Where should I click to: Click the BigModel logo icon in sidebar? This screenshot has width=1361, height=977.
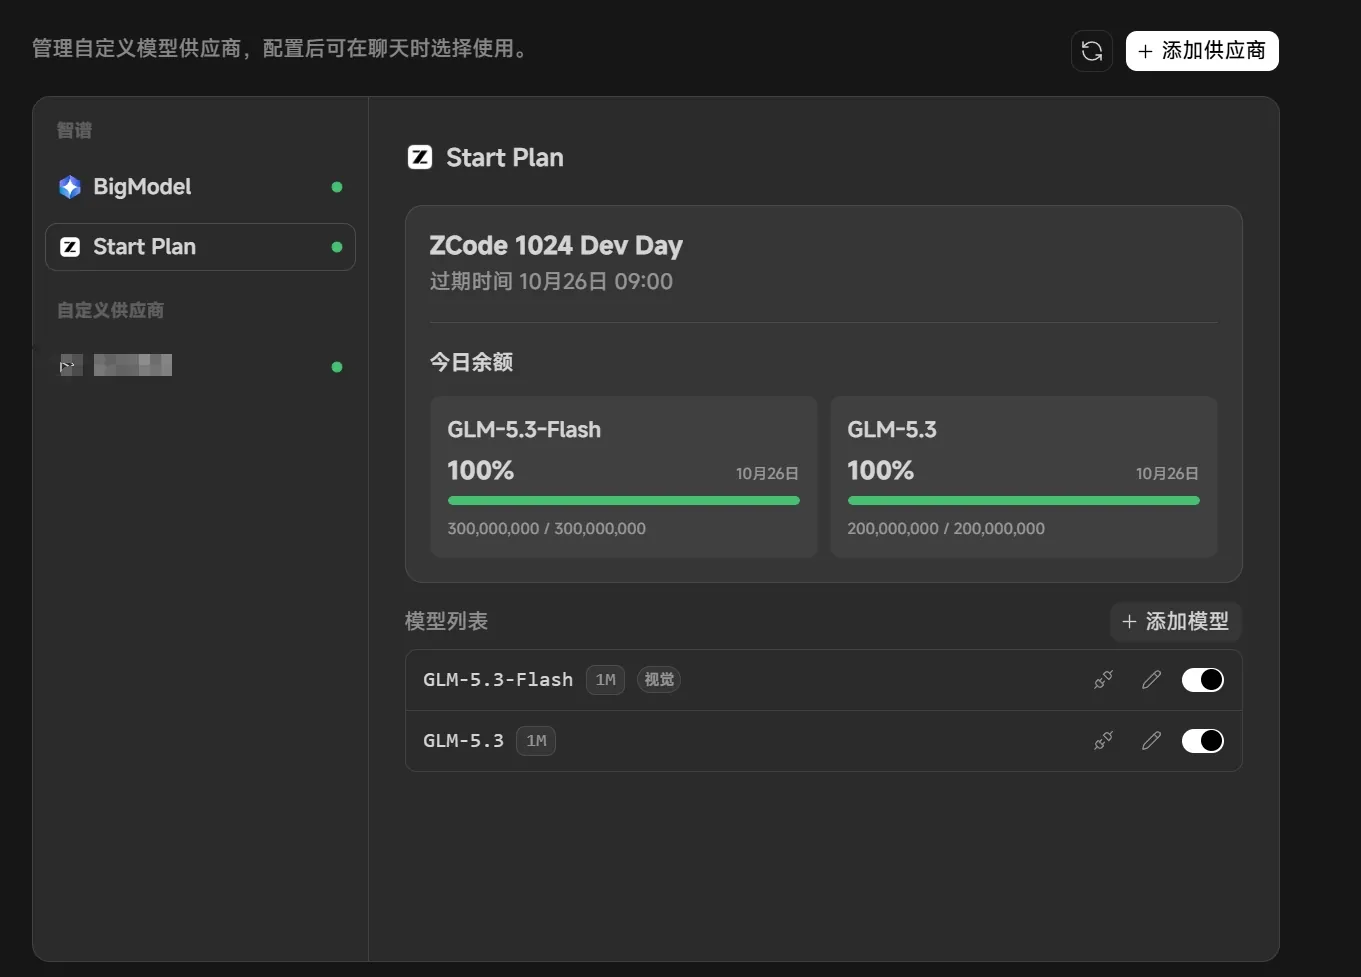(70, 187)
